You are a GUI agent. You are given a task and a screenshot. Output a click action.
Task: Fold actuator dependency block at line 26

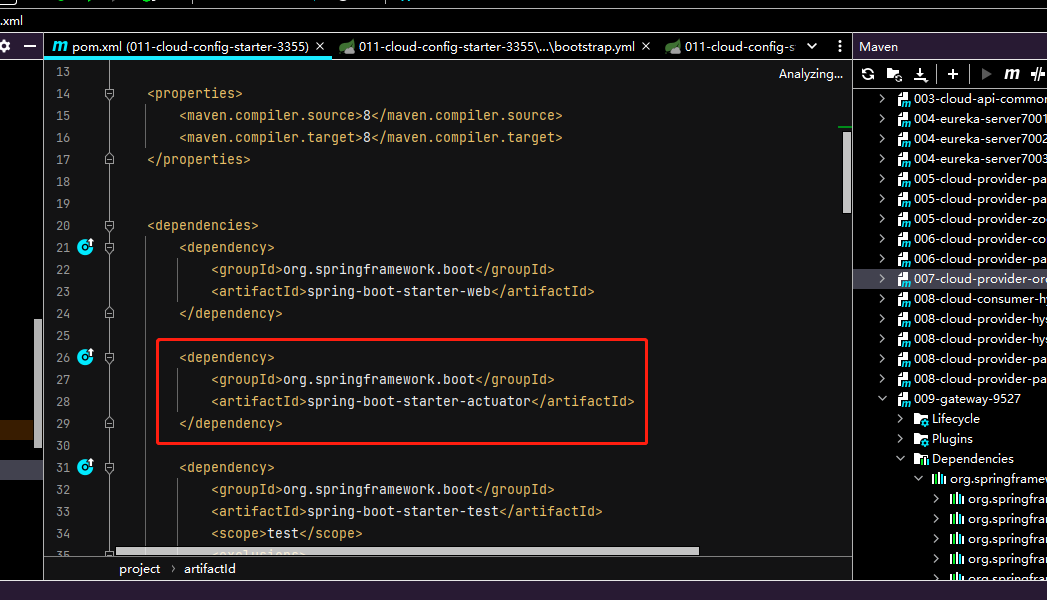click(x=110, y=358)
